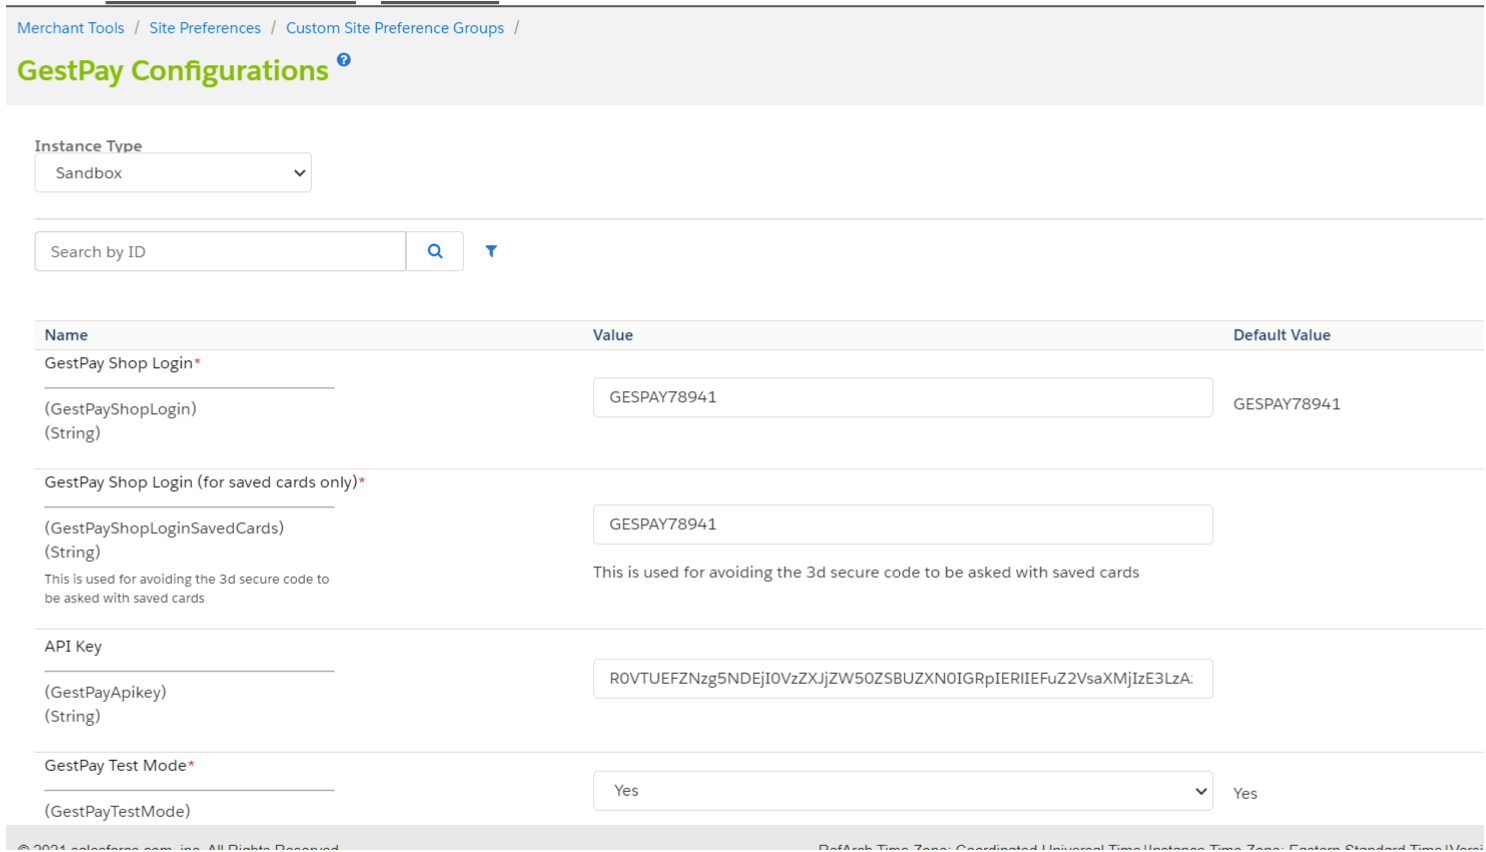Image resolution: width=1486 pixels, height=852 pixels.
Task: Edit the saved cards Shop Login field
Action: coord(903,524)
